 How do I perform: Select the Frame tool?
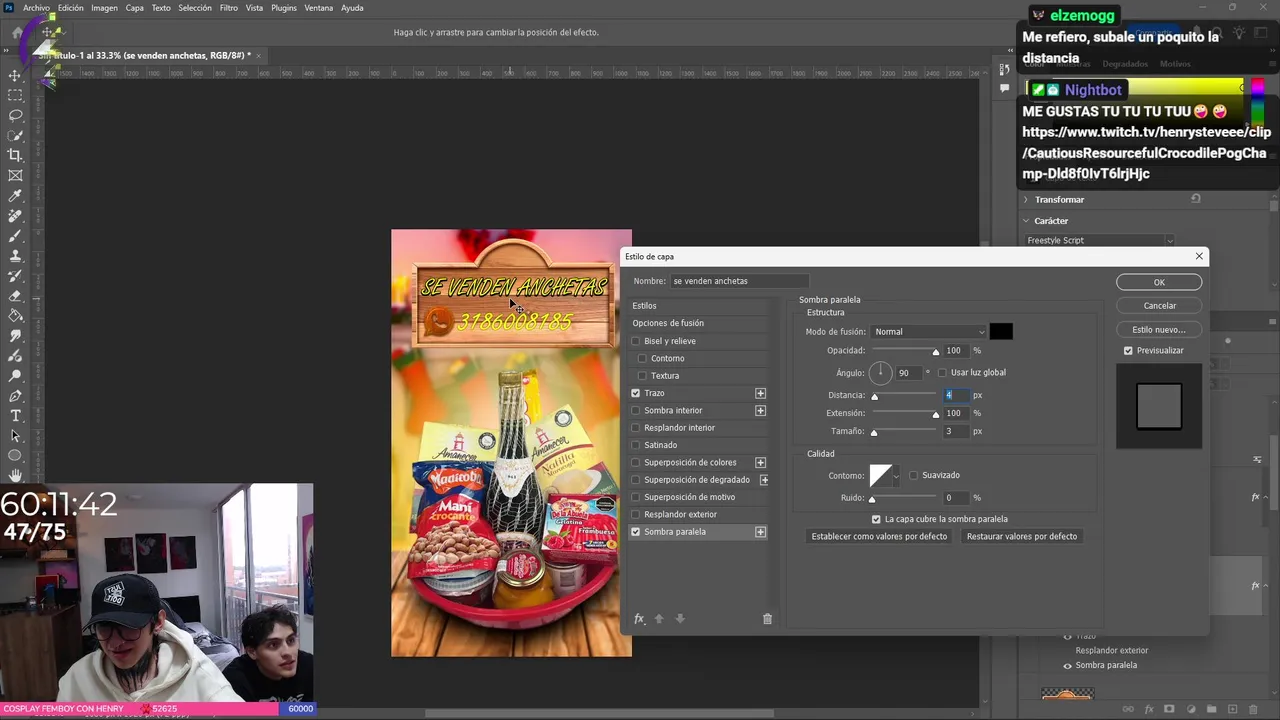click(x=15, y=175)
